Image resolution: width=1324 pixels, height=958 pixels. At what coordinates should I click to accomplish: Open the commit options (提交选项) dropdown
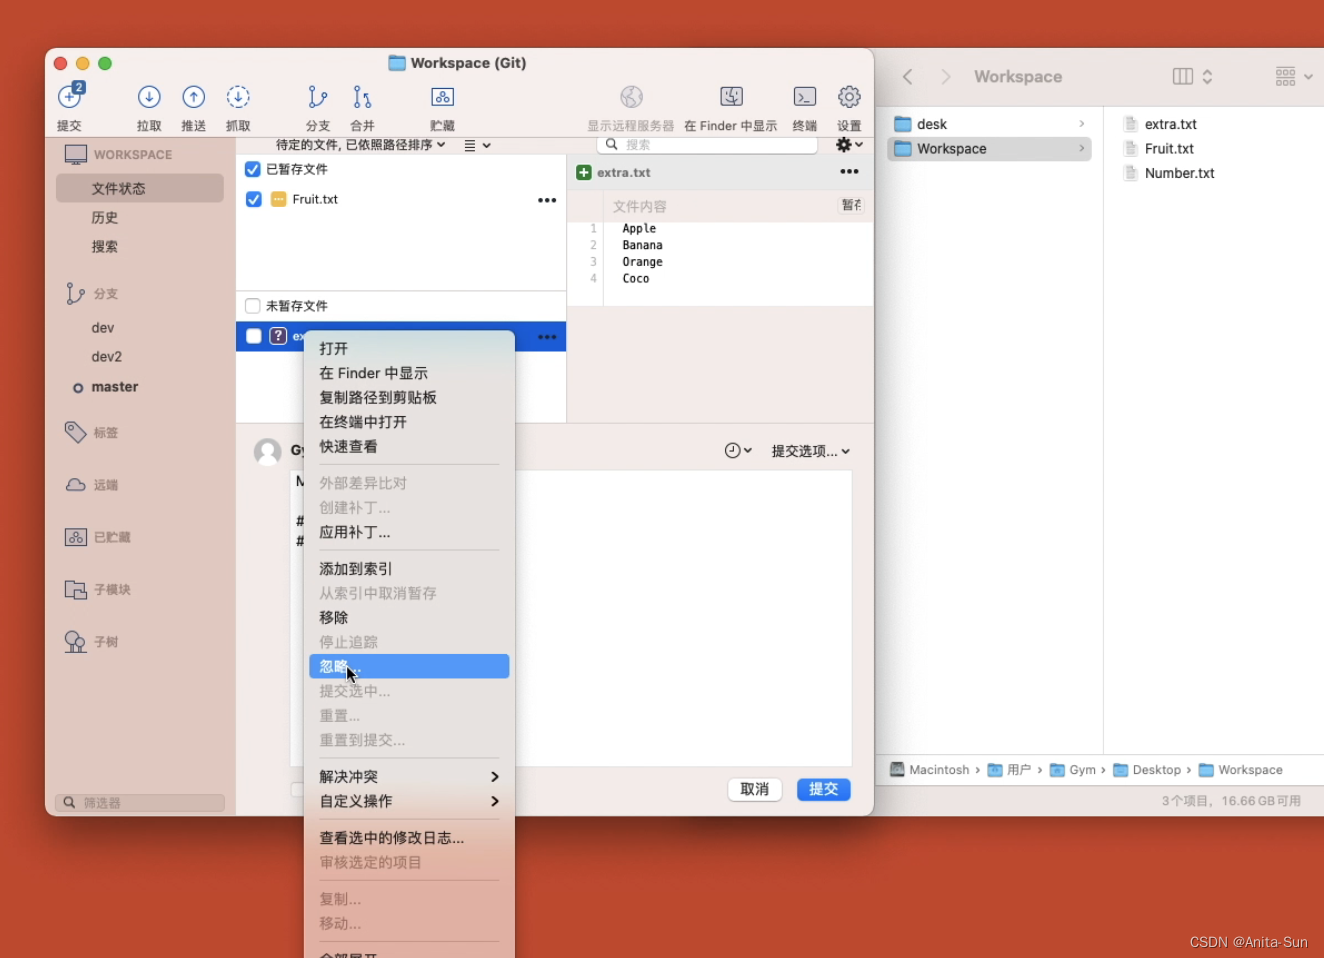pos(811,451)
